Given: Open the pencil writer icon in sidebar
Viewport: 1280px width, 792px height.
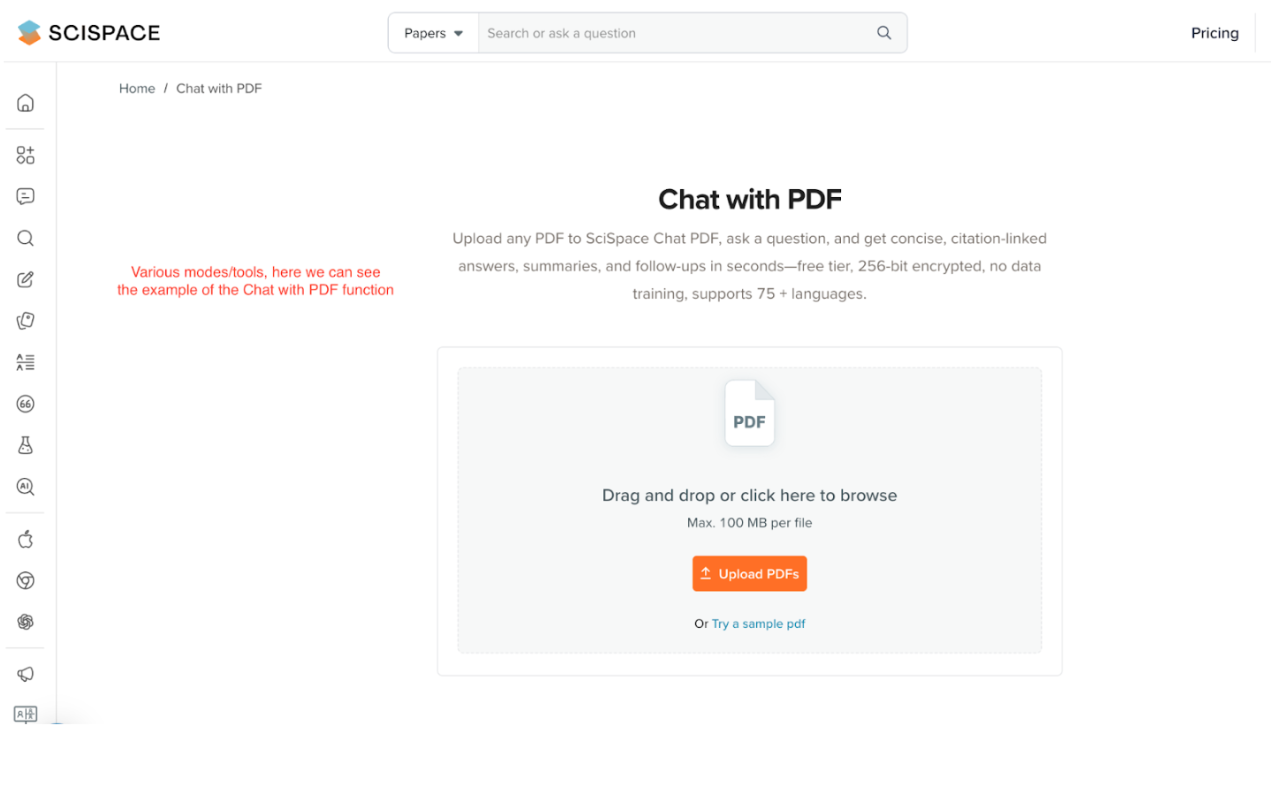Looking at the screenshot, I should 26,280.
